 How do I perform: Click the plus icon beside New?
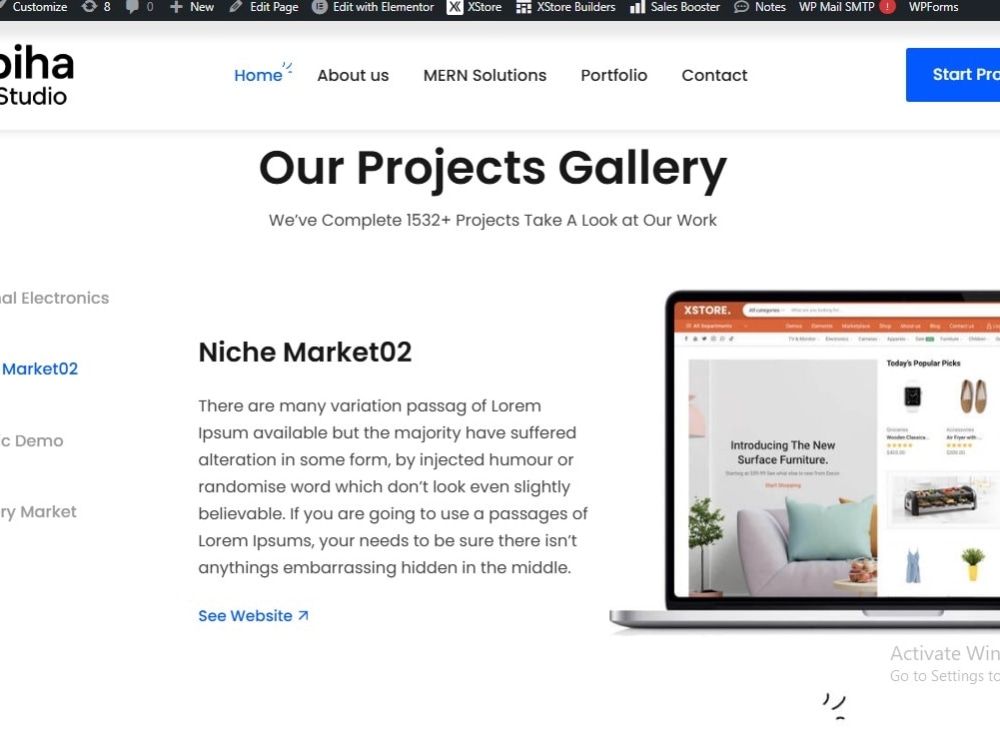click(x=176, y=7)
